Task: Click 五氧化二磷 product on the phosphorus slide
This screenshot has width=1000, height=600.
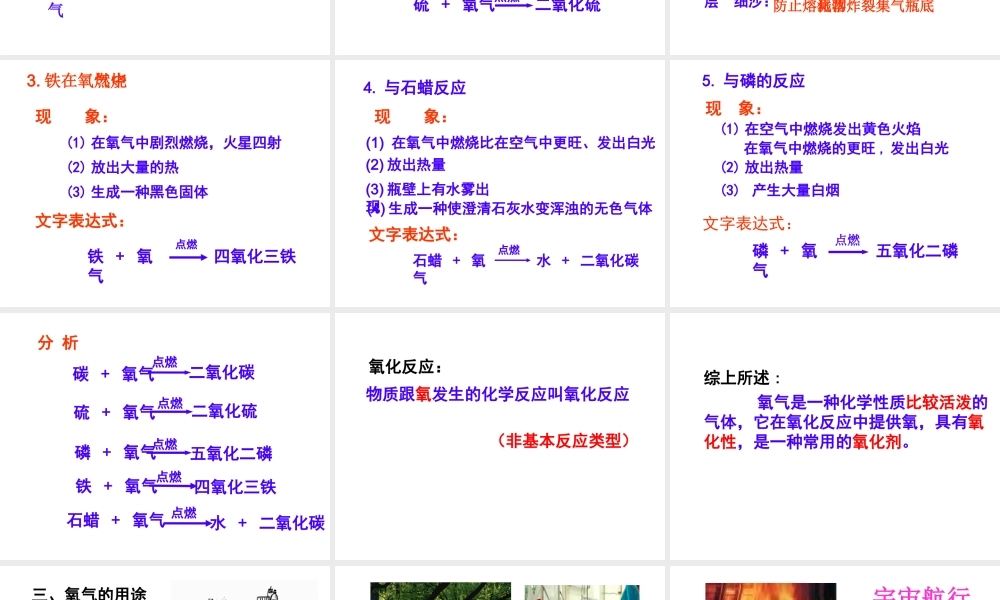Action: [x=917, y=251]
